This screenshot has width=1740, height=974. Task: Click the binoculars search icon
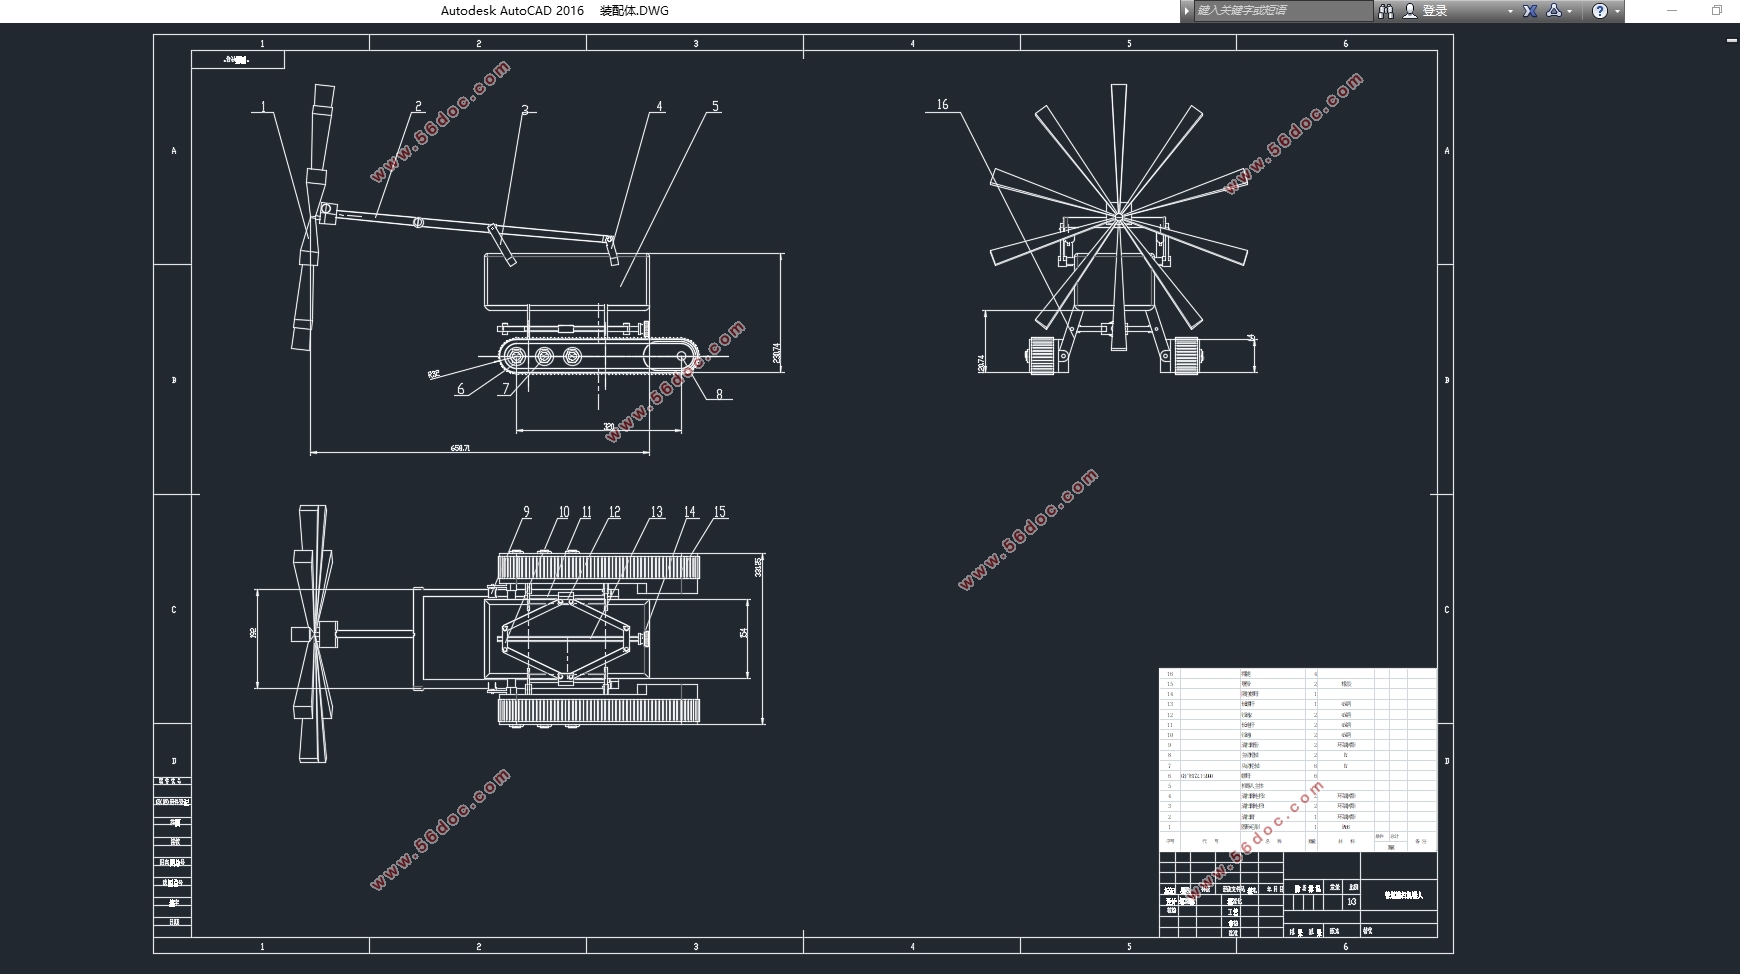1385,11
